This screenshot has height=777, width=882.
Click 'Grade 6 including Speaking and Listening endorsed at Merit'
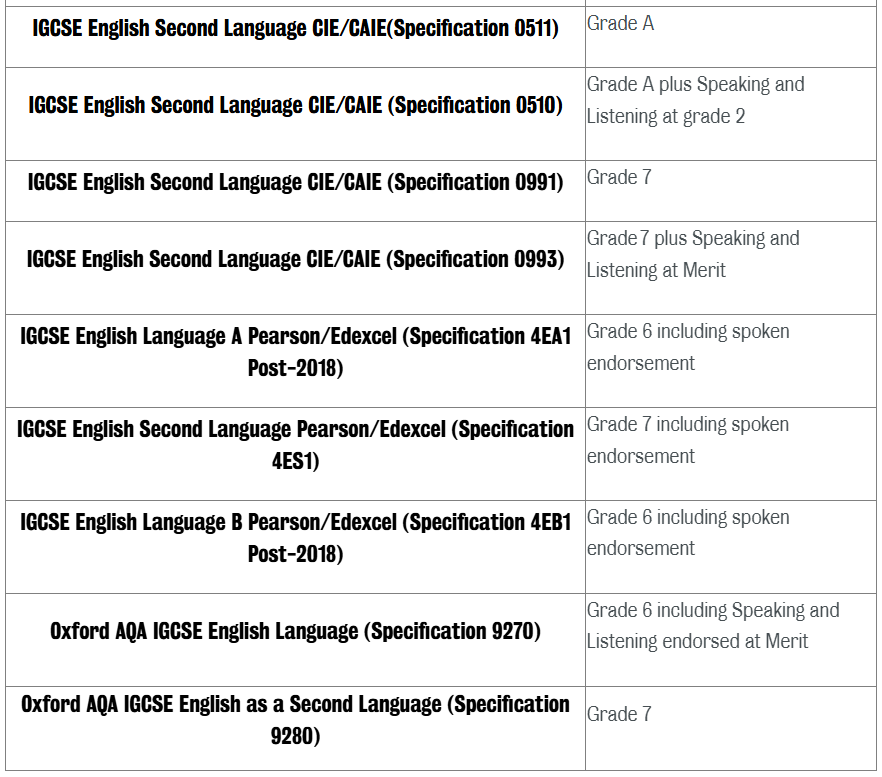[x=713, y=626]
